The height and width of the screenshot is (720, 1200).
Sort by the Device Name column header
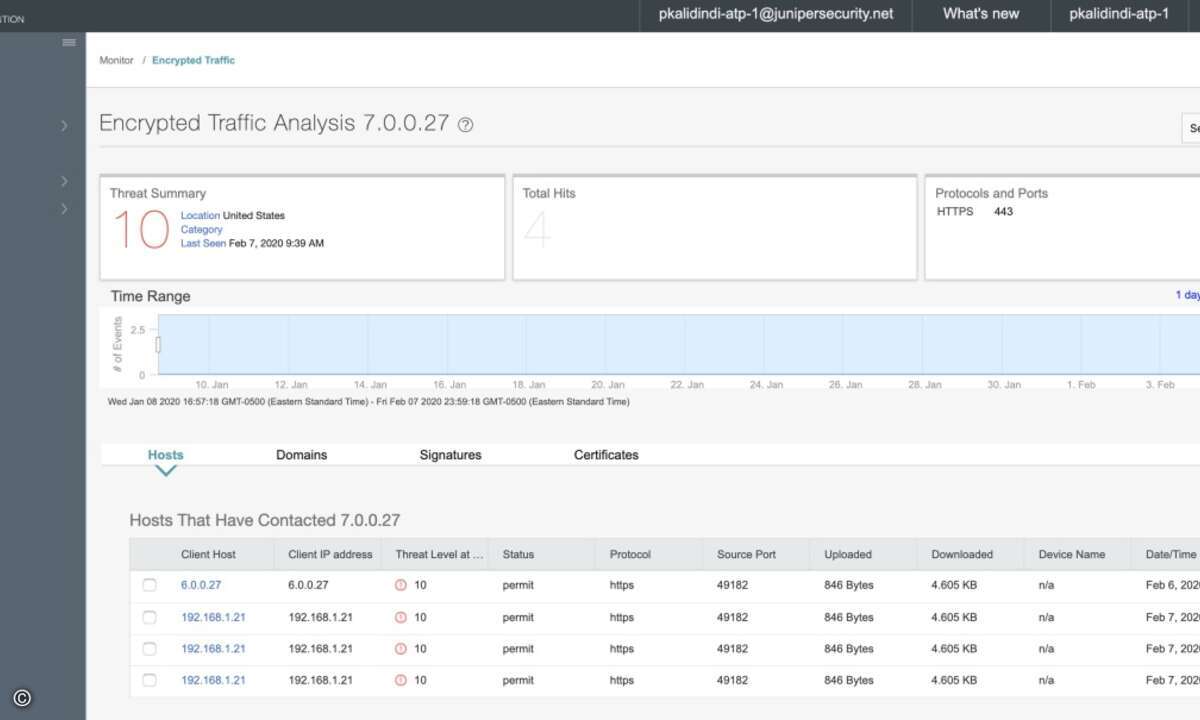pos(1072,554)
